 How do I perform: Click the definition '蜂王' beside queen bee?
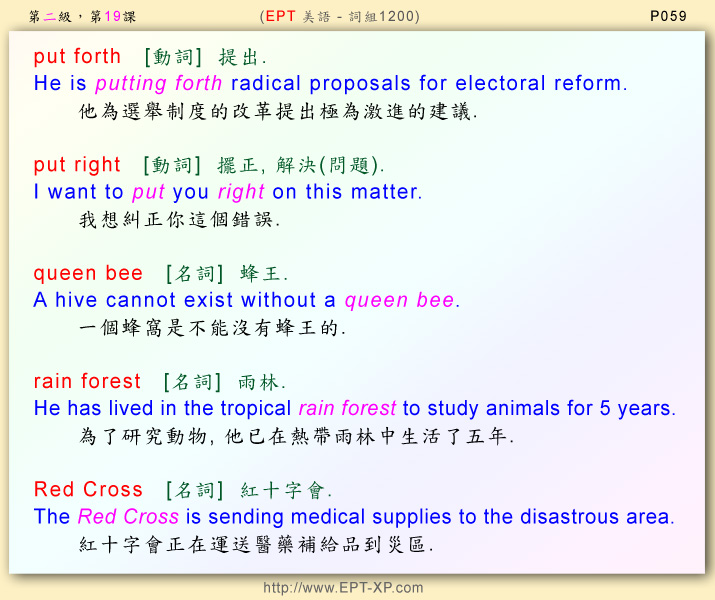tap(264, 274)
